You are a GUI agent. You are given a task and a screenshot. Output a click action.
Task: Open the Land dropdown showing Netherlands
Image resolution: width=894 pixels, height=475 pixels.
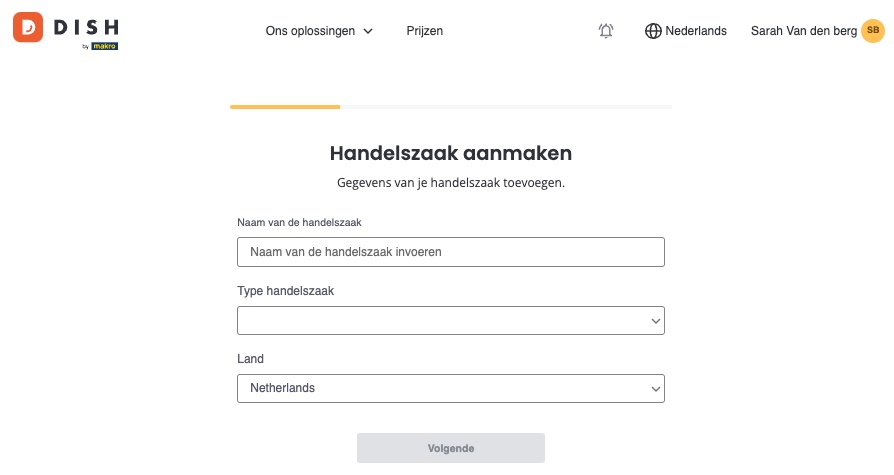click(450, 388)
